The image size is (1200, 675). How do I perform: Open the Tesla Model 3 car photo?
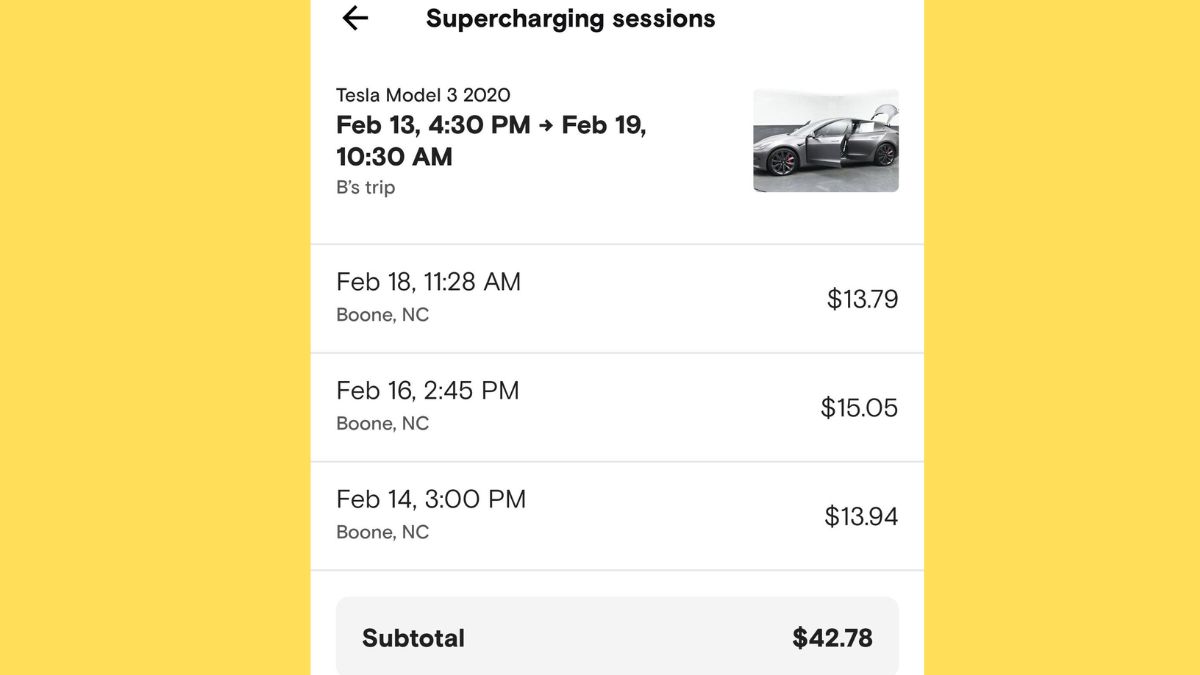[x=825, y=140]
